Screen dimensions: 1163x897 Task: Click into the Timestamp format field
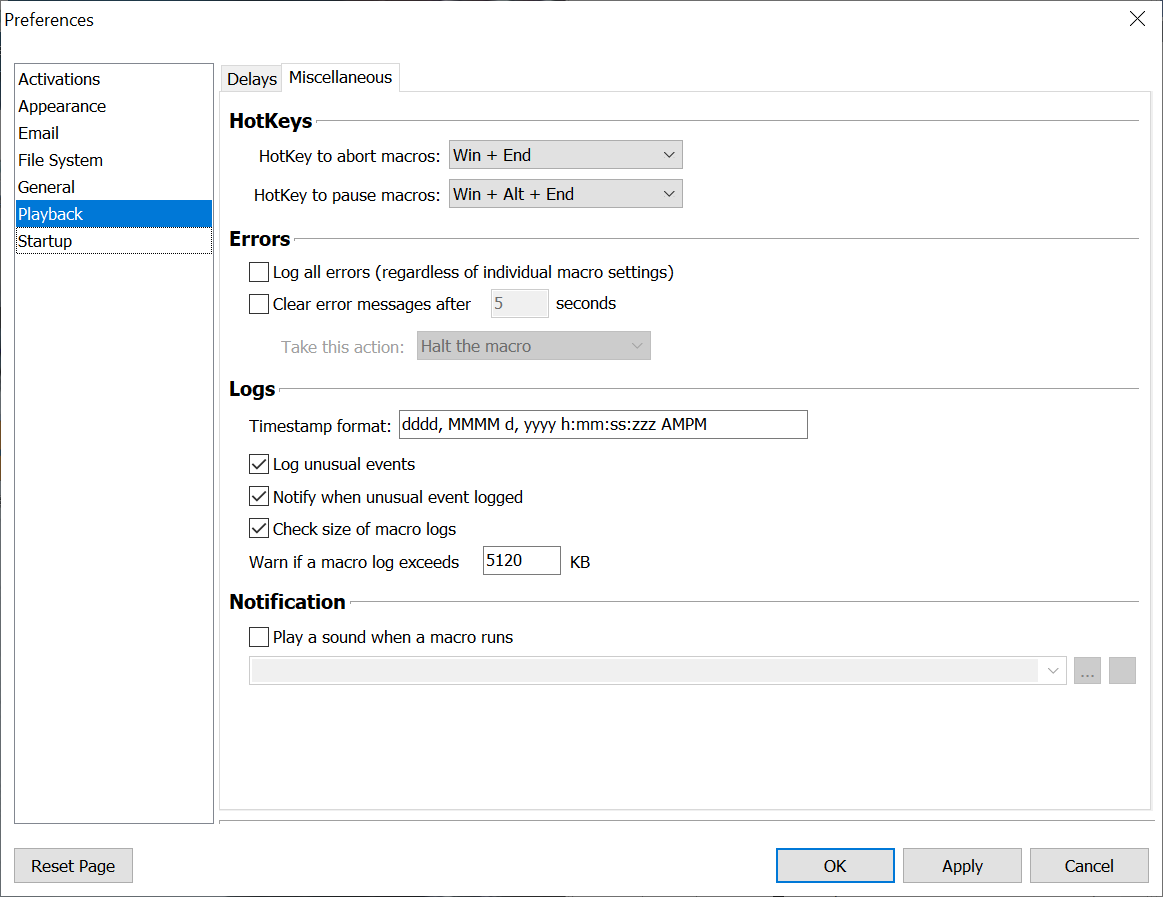click(602, 425)
